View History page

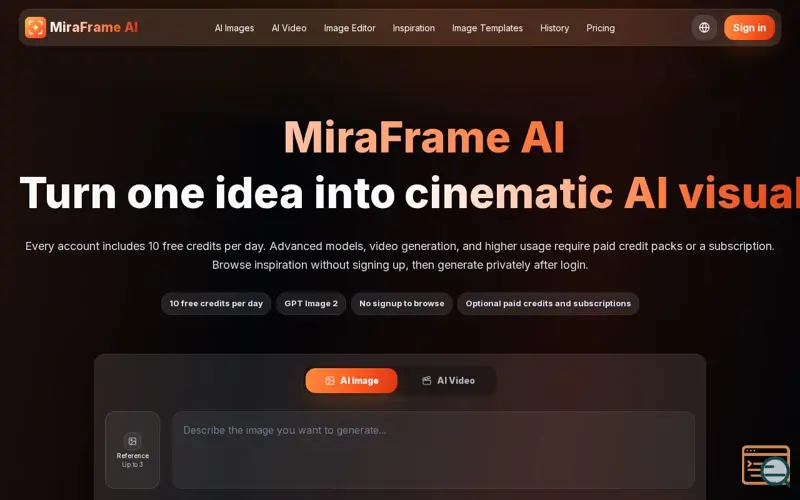(555, 28)
